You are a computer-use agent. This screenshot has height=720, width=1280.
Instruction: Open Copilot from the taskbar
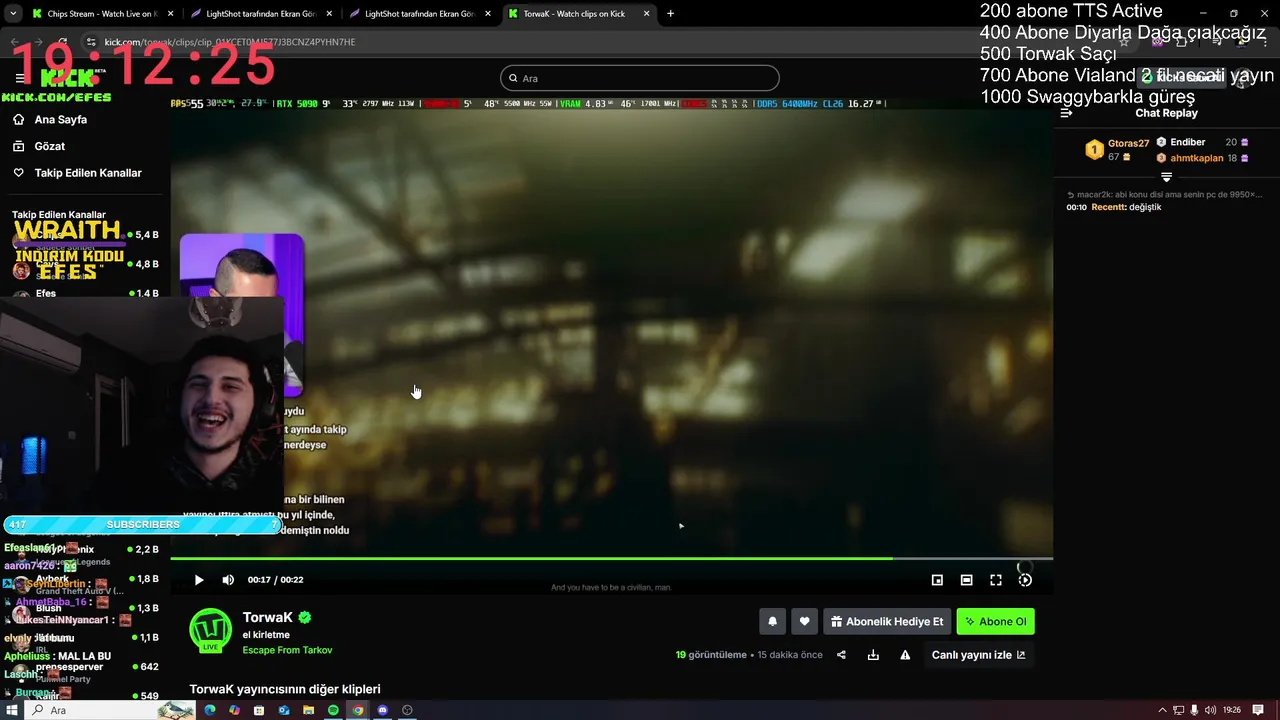pyautogui.click(x=234, y=710)
